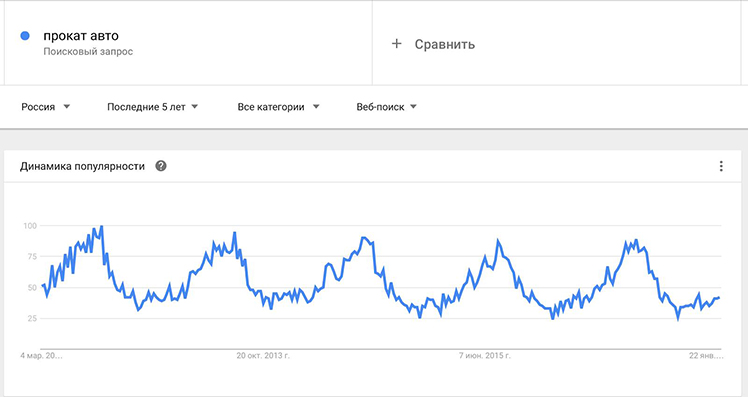Click the 4 мар. start date label
Screen dimensions: 748x397
click(x=41, y=355)
